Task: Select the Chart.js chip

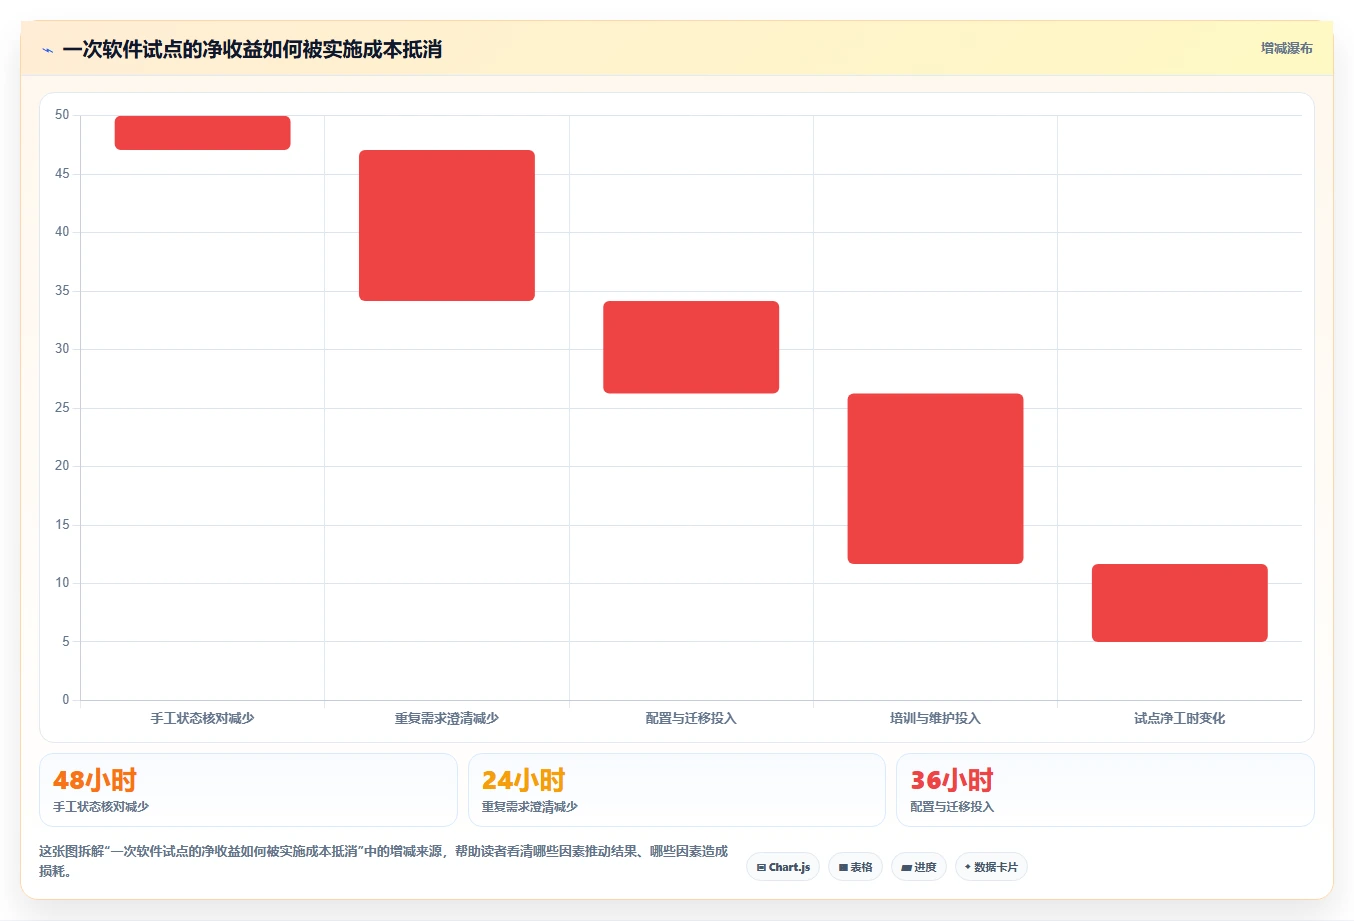Action: (783, 867)
